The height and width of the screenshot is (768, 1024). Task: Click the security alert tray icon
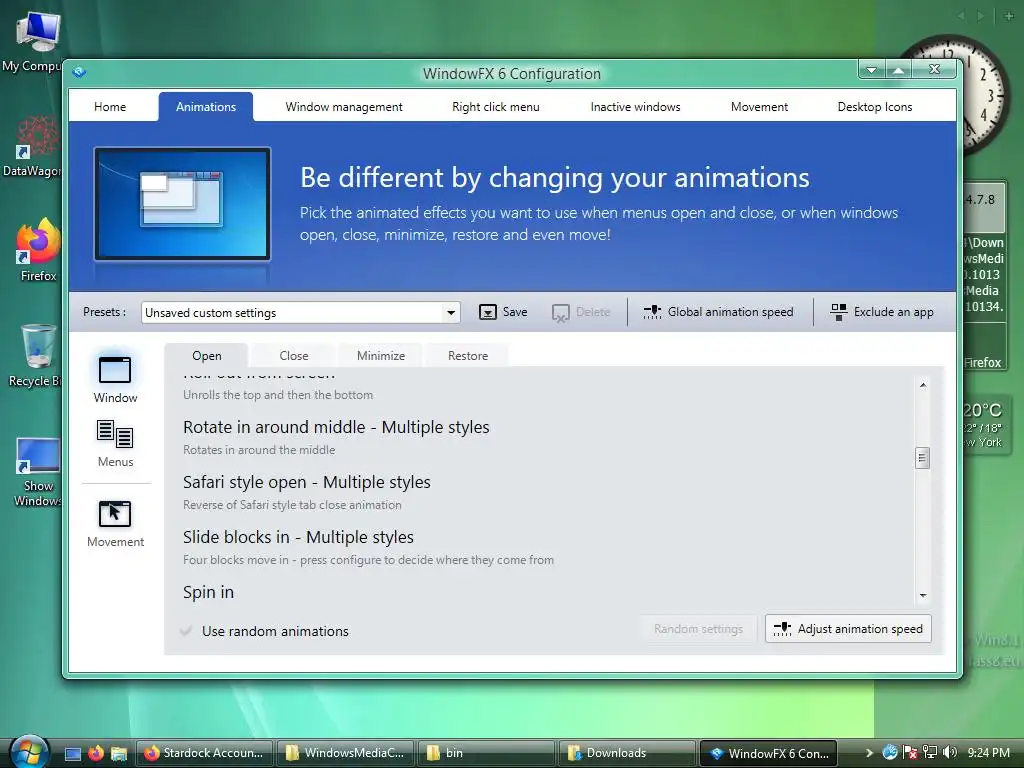click(909, 753)
